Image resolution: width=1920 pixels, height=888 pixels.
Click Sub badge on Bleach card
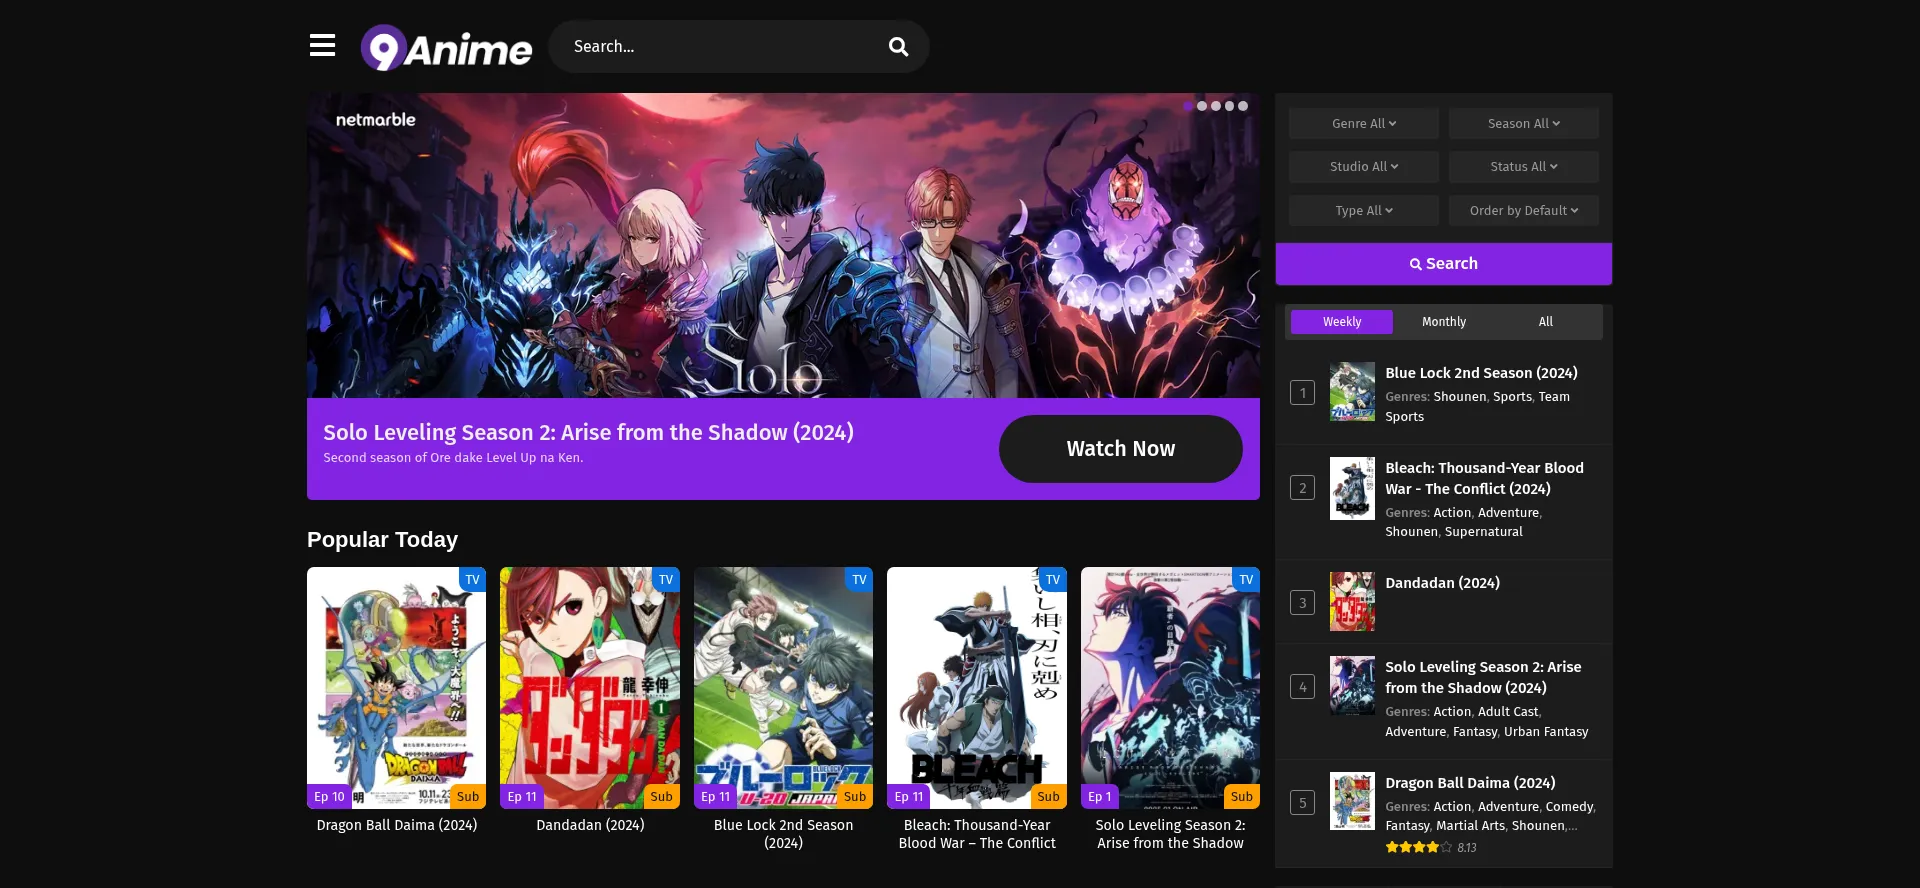pyautogui.click(x=1048, y=797)
